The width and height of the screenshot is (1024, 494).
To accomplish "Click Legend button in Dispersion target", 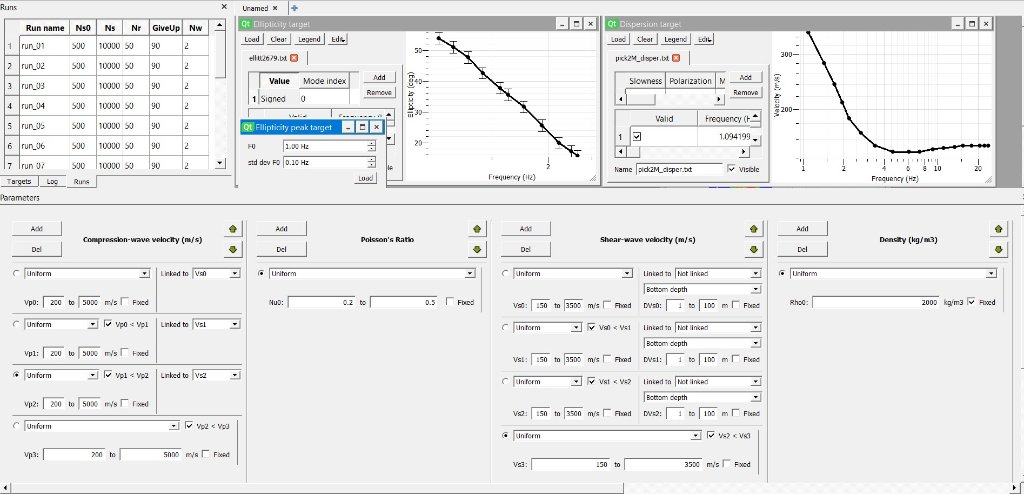I will pyautogui.click(x=673, y=39).
